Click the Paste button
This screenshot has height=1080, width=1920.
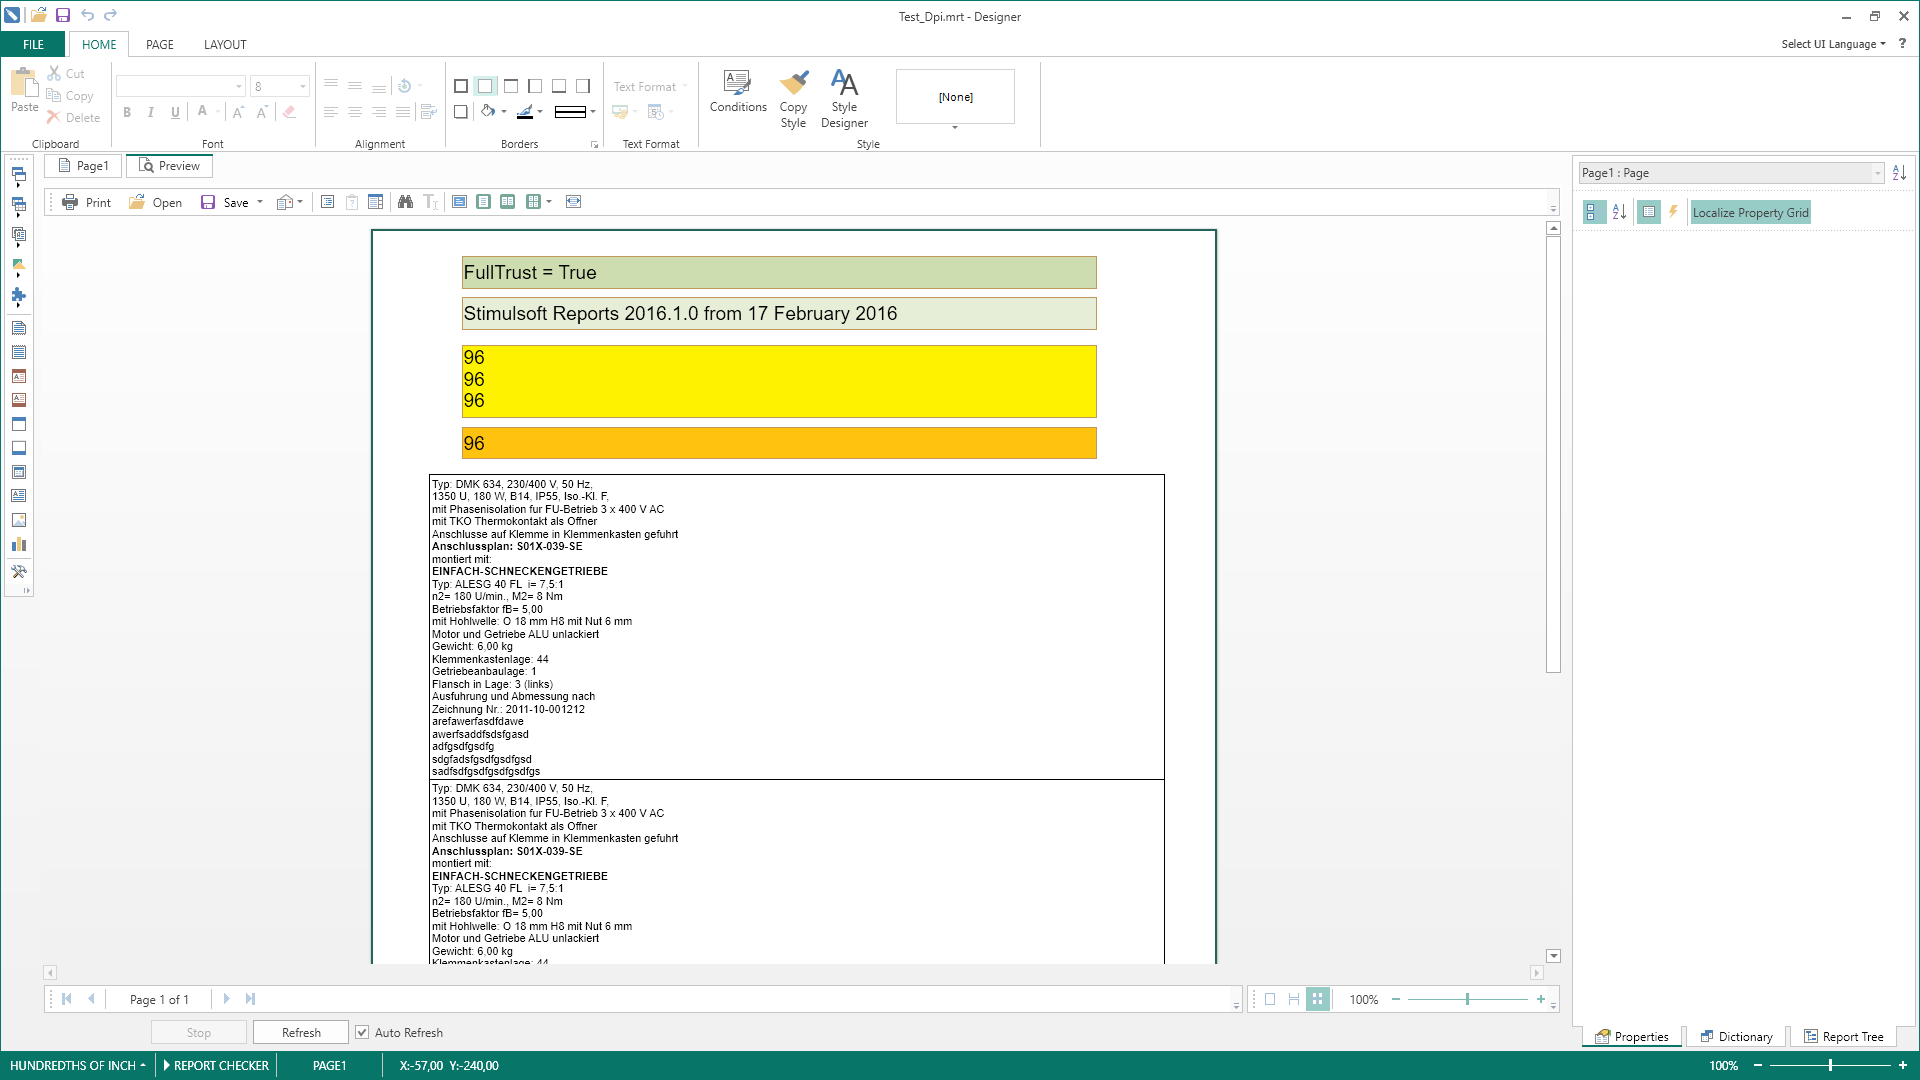(x=24, y=90)
